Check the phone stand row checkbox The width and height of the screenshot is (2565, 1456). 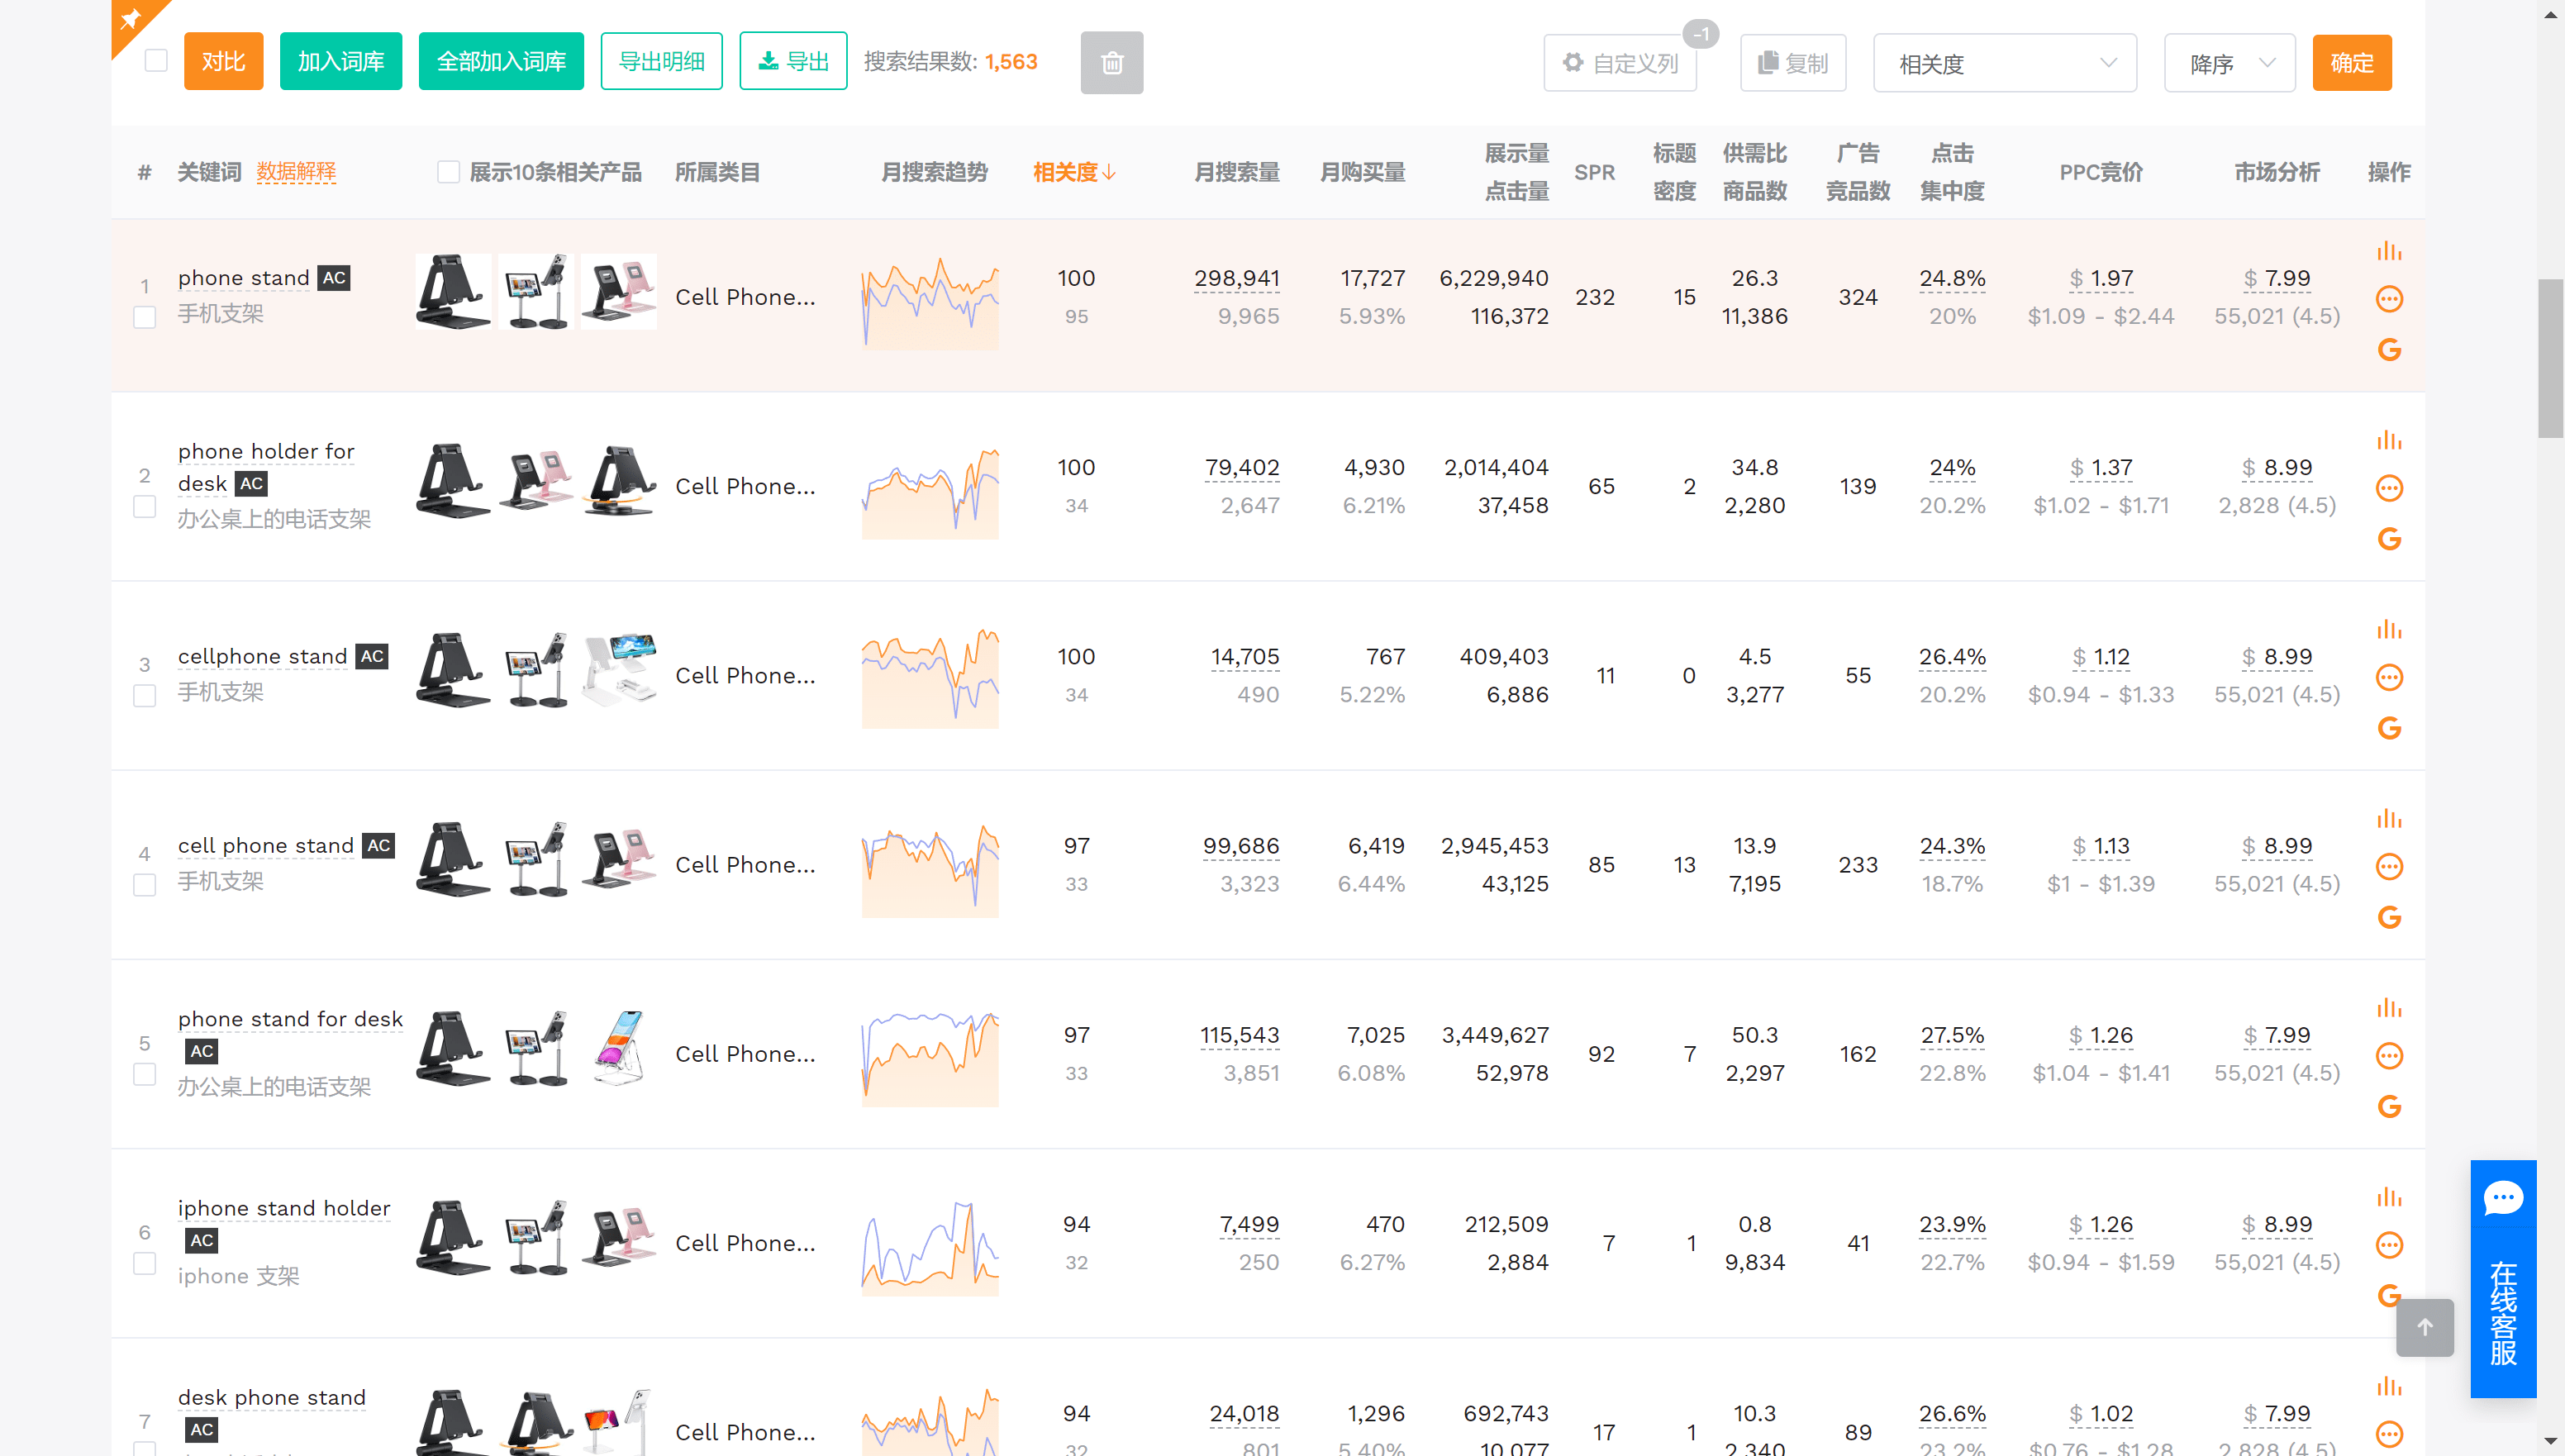pyautogui.click(x=145, y=318)
